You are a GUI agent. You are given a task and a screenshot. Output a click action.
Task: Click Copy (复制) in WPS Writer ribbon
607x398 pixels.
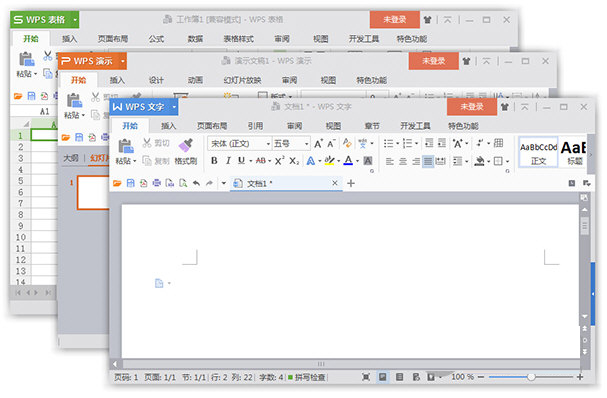[156, 161]
